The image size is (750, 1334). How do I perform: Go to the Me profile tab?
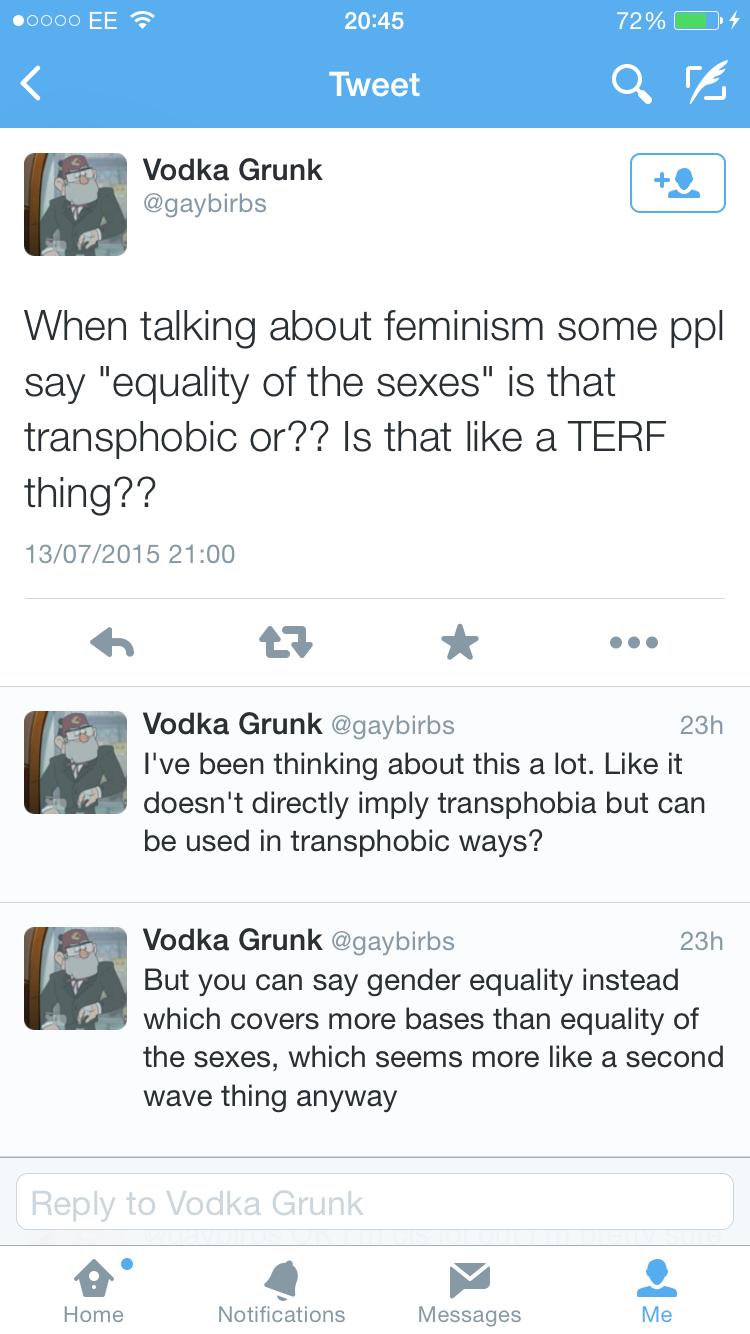tap(657, 1291)
